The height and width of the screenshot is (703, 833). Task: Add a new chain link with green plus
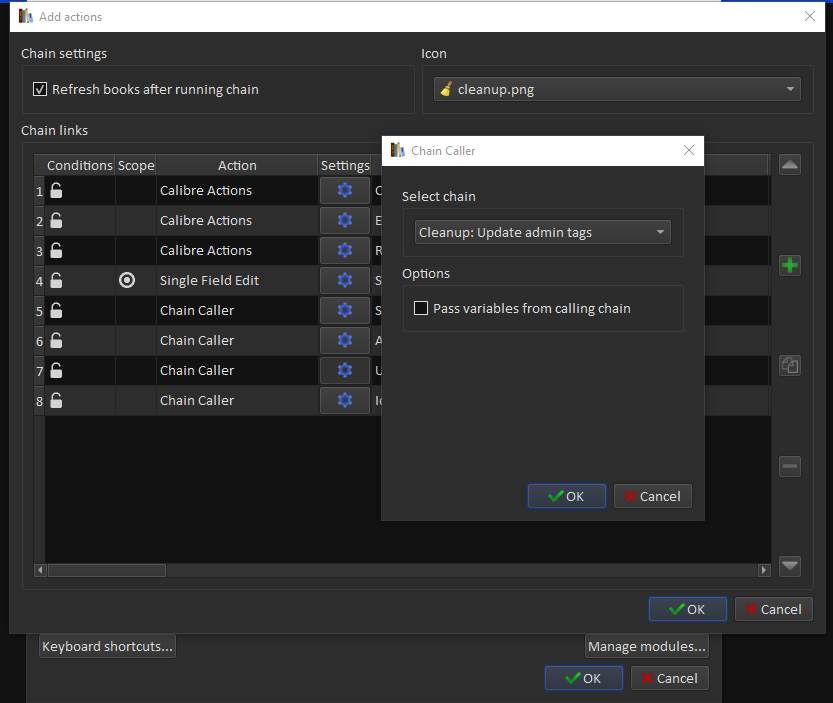790,265
